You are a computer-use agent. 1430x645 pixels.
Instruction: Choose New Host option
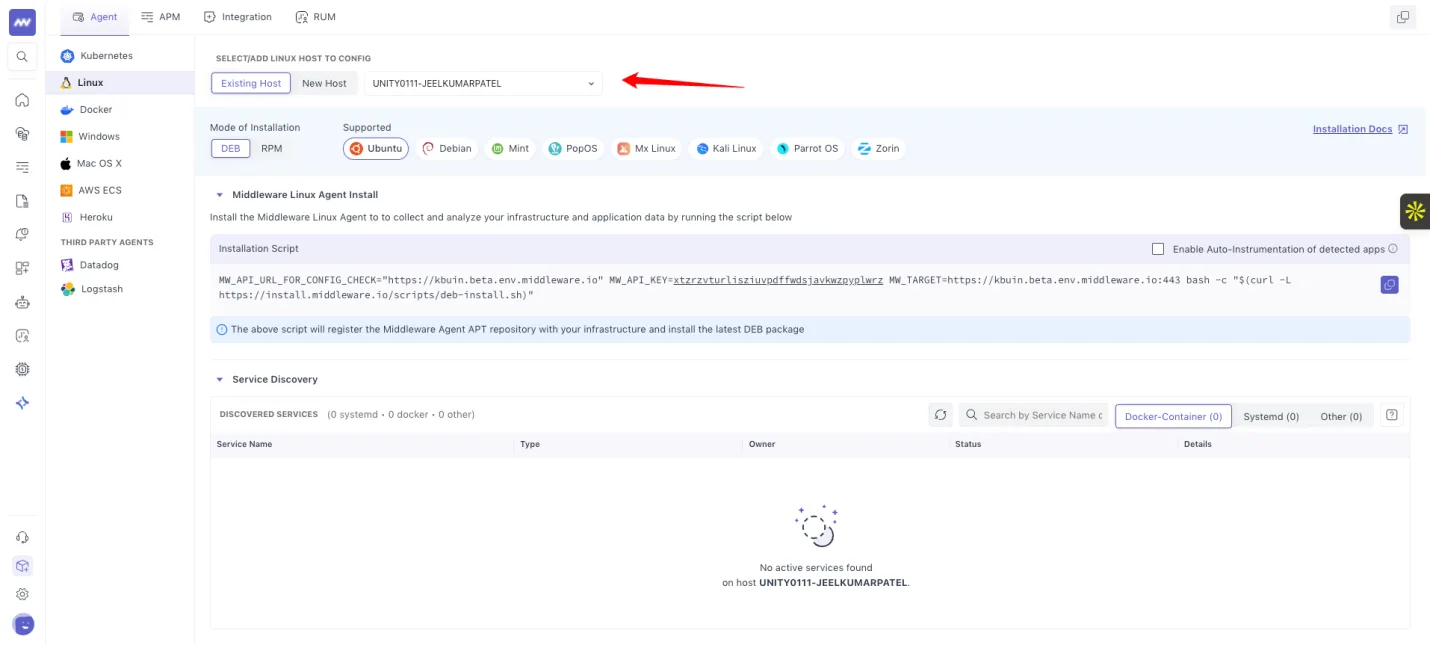point(324,83)
